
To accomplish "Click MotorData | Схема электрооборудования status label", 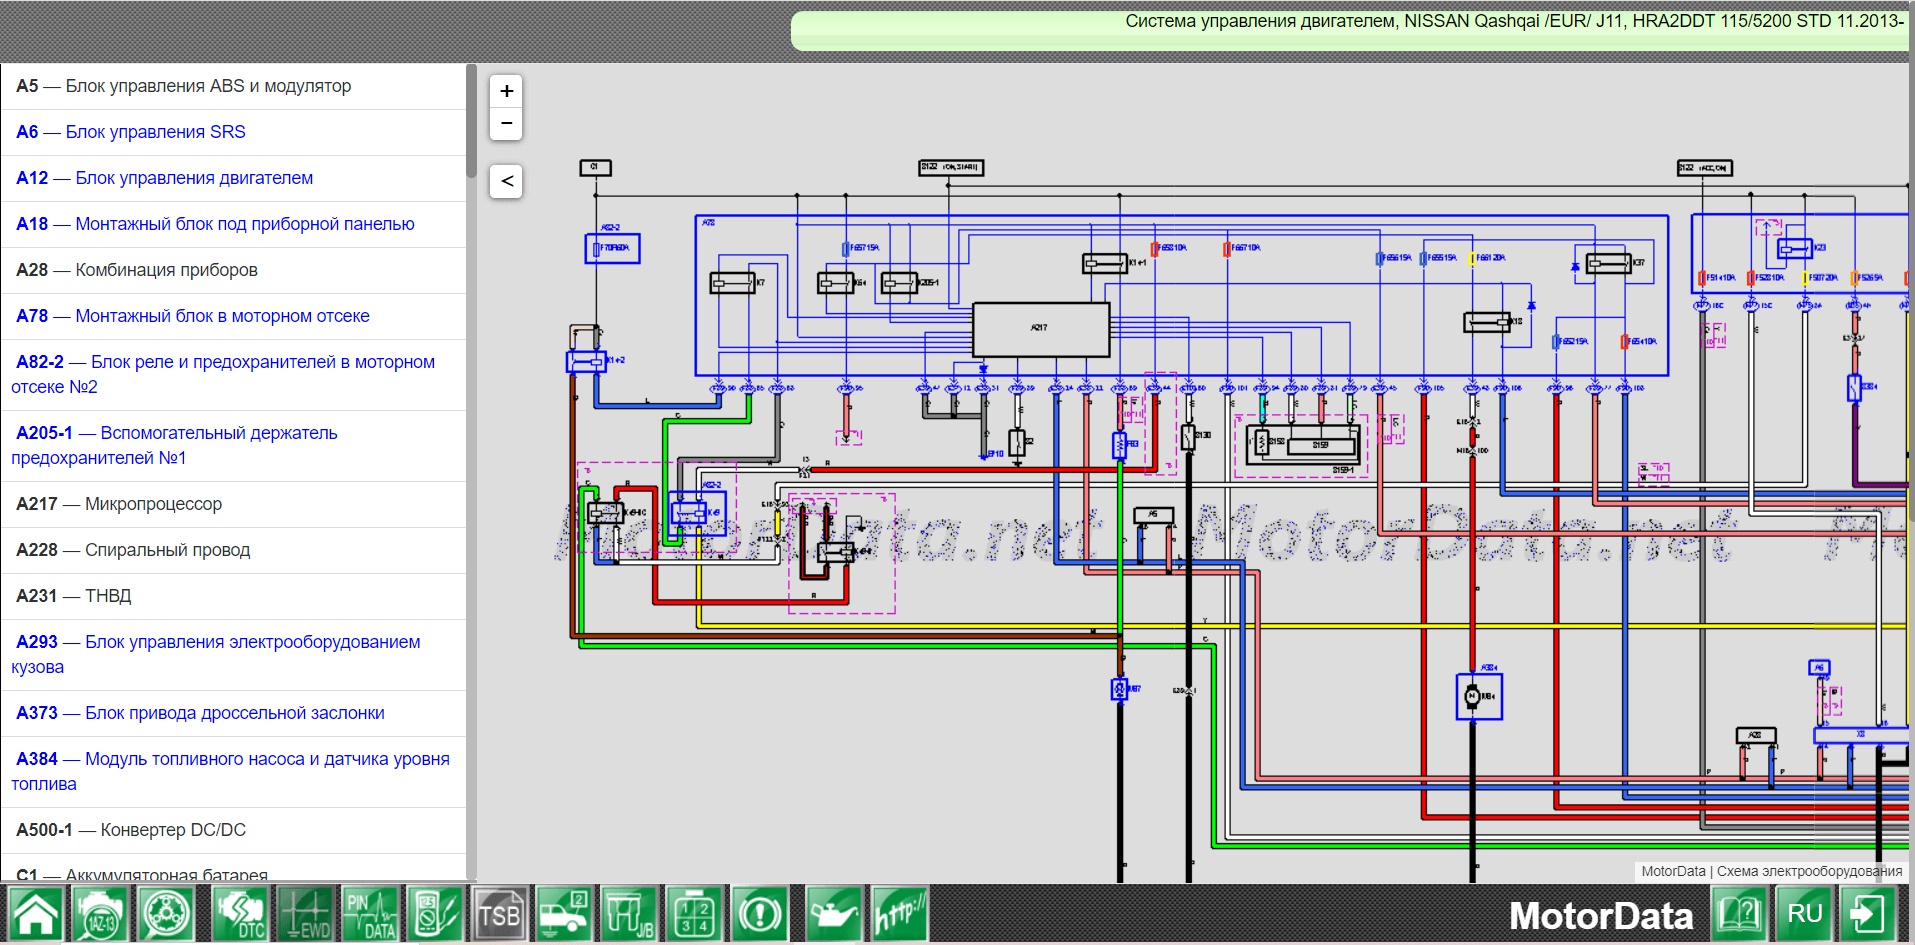I will point(1771,871).
